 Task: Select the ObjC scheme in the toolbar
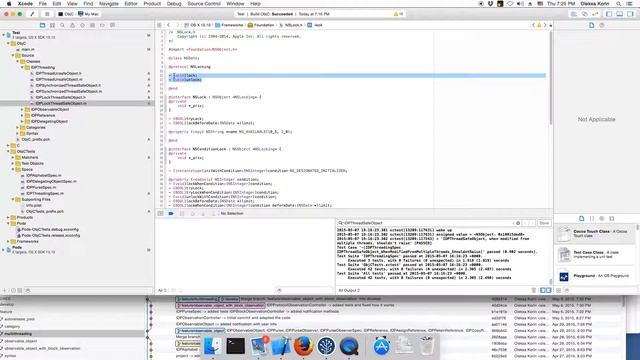(x=66, y=14)
